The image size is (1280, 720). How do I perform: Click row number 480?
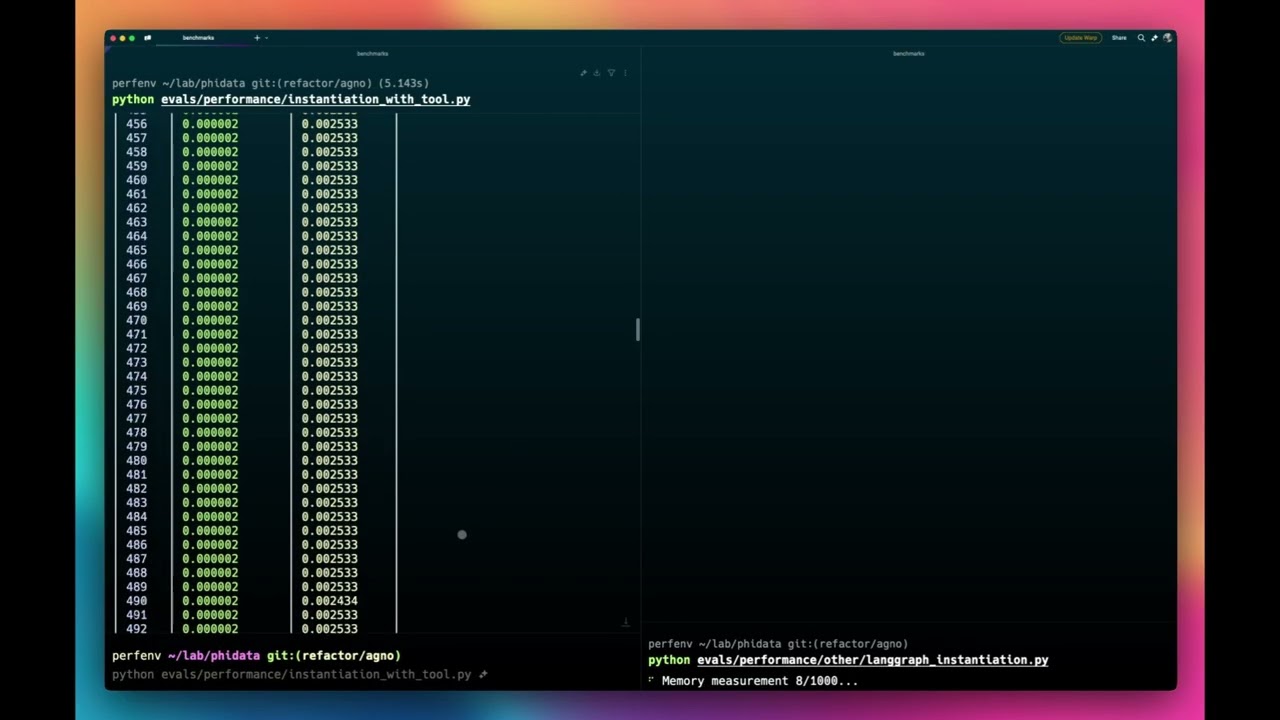[x=136, y=461]
